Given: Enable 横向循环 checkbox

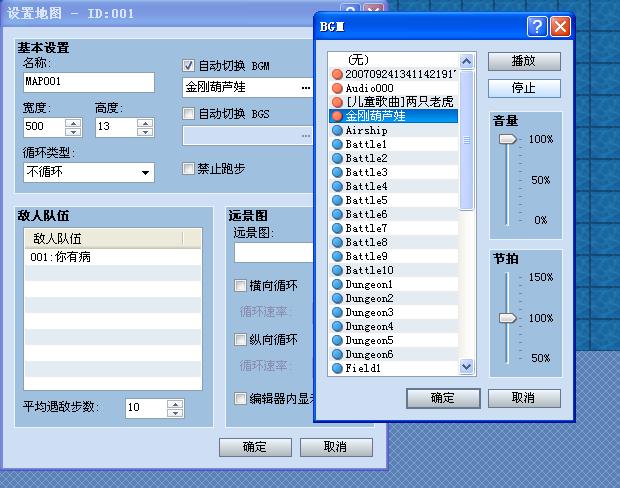Looking at the screenshot, I should (240, 286).
